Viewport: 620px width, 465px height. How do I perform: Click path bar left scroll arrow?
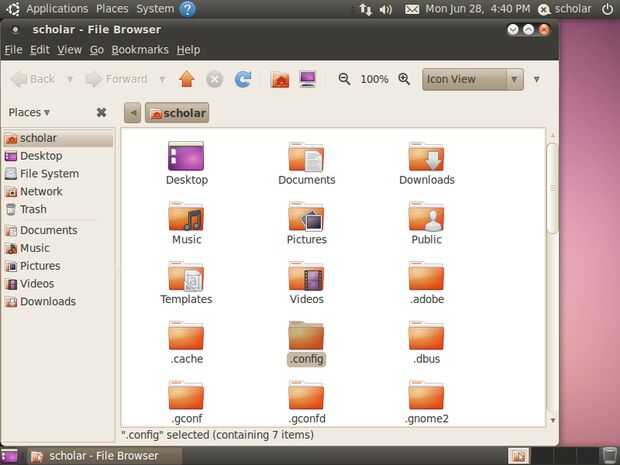[132, 113]
